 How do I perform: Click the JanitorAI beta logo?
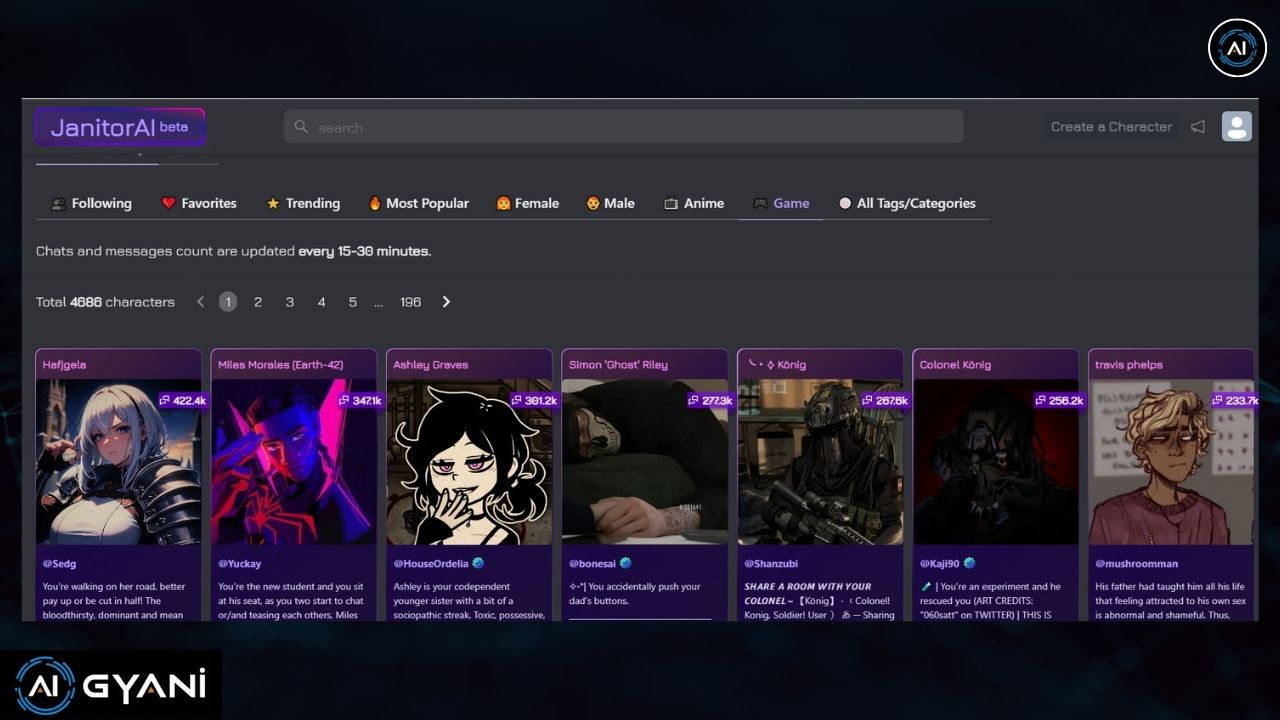[x=120, y=127]
